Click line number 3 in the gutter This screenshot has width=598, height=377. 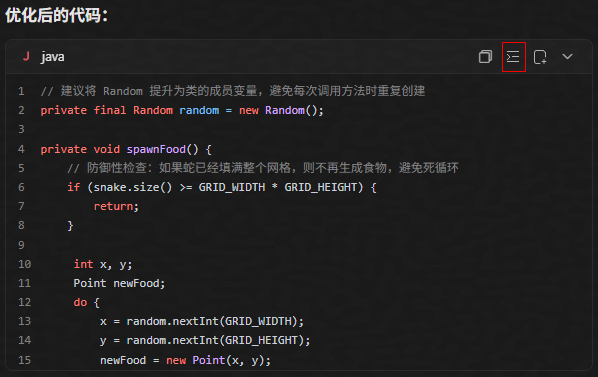click(21, 129)
